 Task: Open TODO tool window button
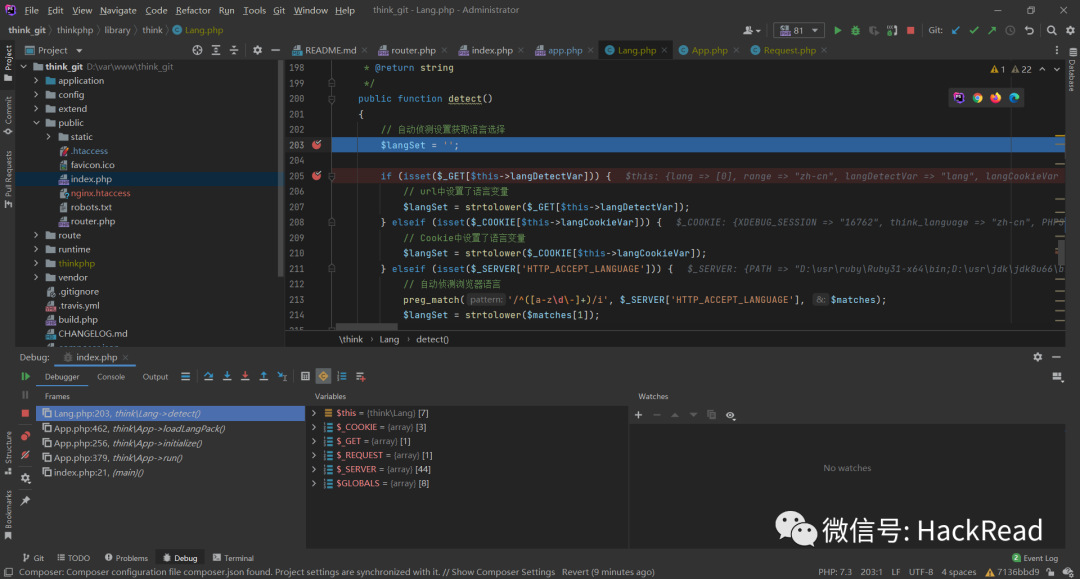click(74, 558)
